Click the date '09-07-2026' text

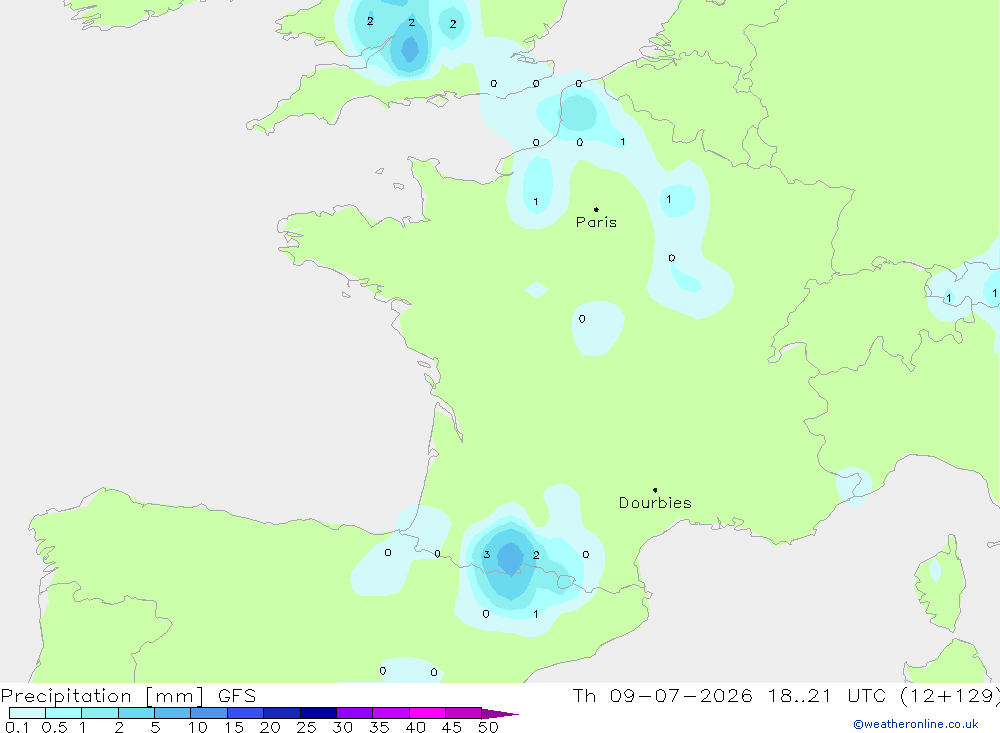680,696
